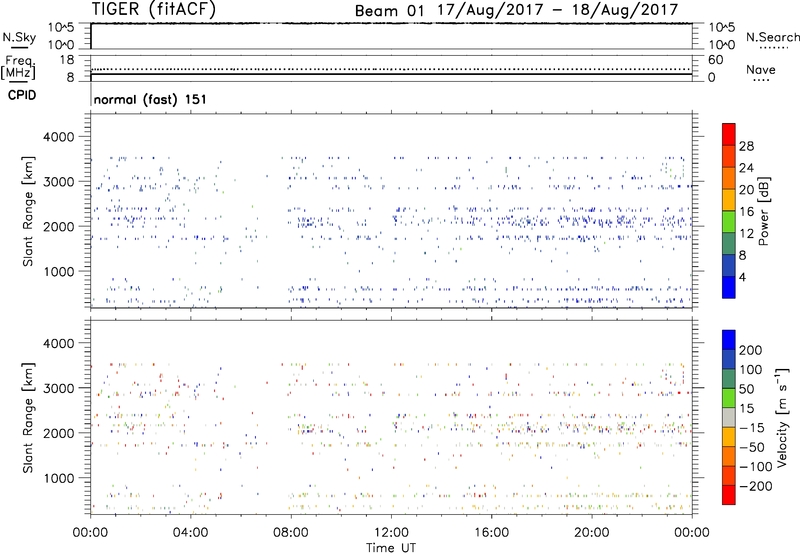Click the '1000' tick on the velocity panel axis

point(58,478)
